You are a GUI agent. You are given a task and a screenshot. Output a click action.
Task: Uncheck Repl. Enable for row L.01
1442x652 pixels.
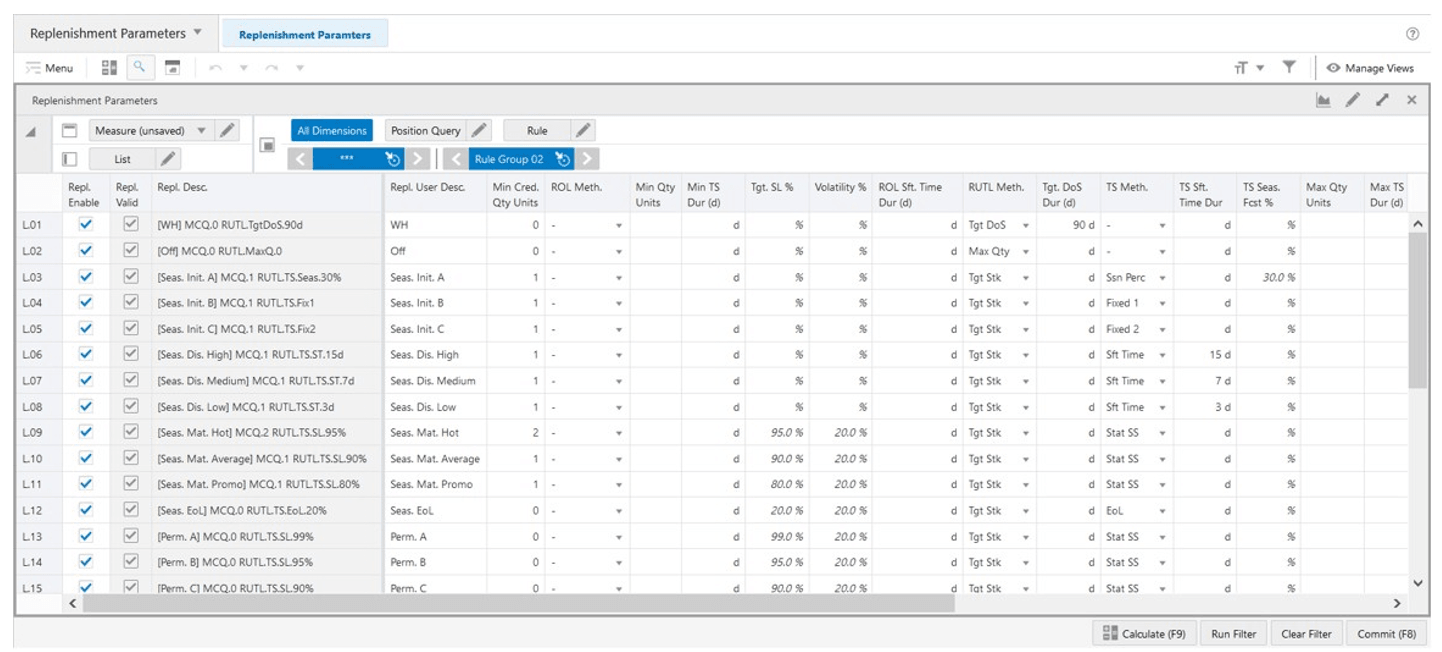click(x=85, y=225)
